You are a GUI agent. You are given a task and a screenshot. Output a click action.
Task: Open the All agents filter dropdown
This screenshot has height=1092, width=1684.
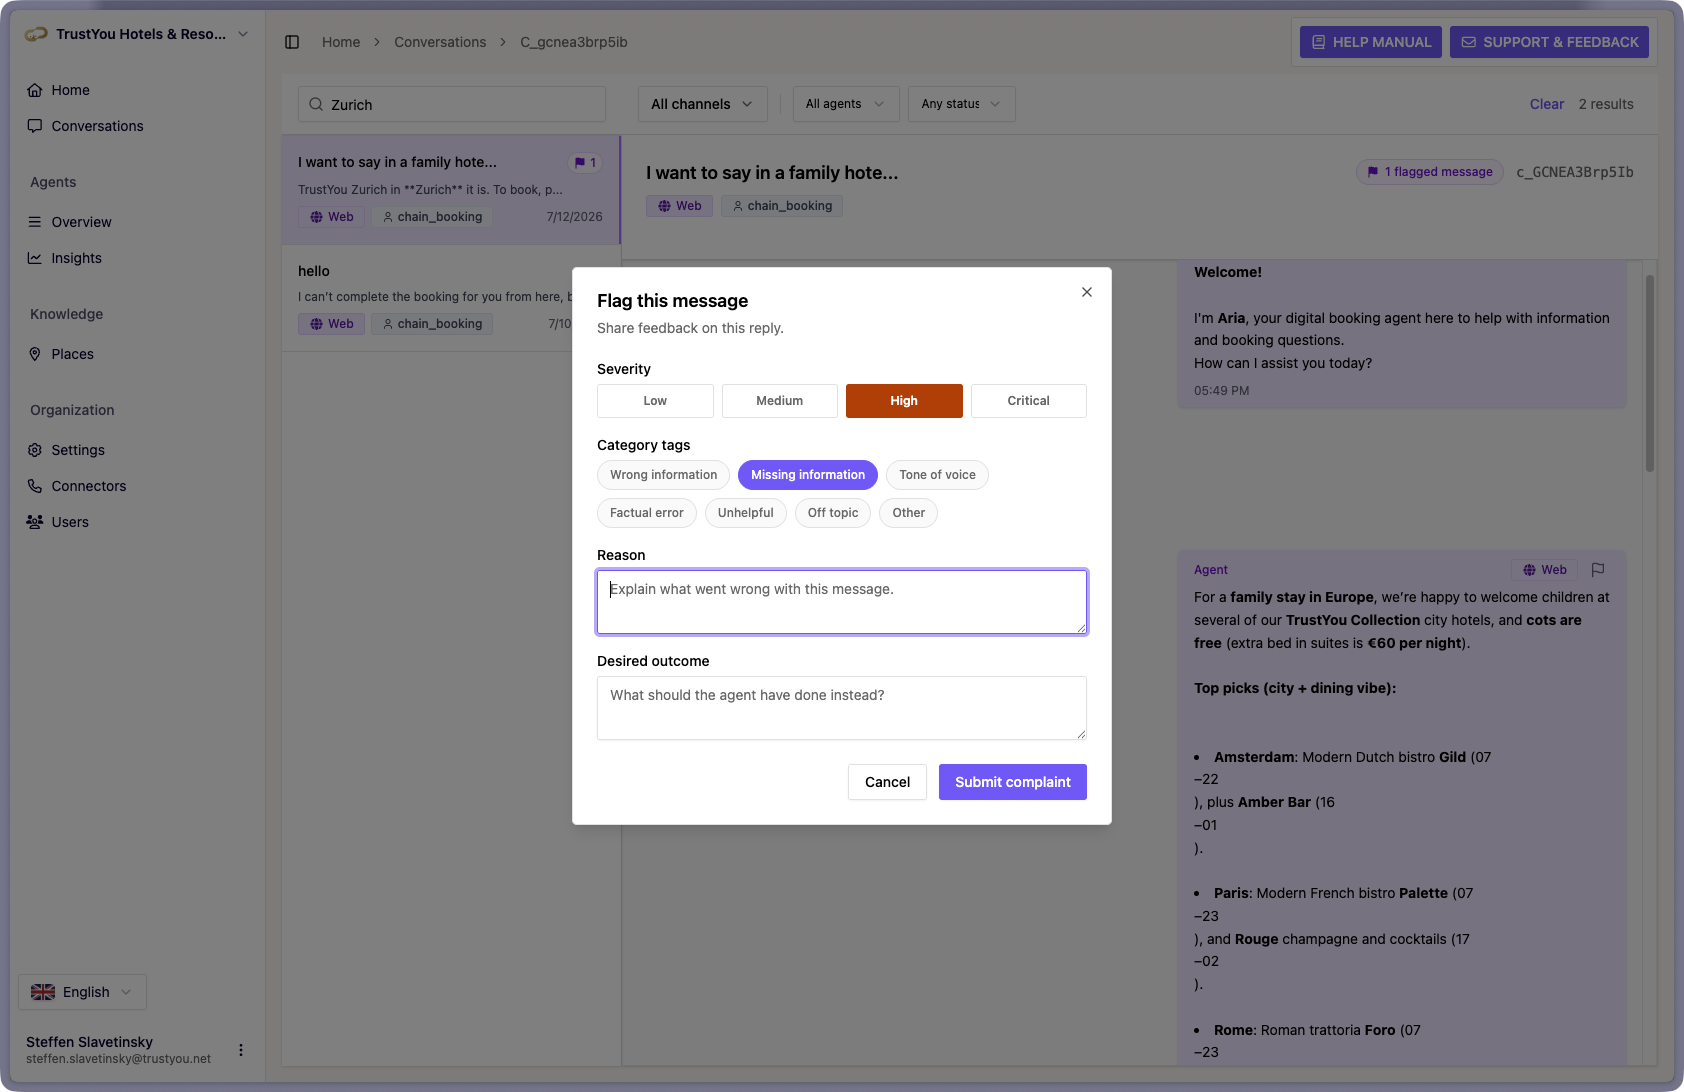tap(846, 104)
